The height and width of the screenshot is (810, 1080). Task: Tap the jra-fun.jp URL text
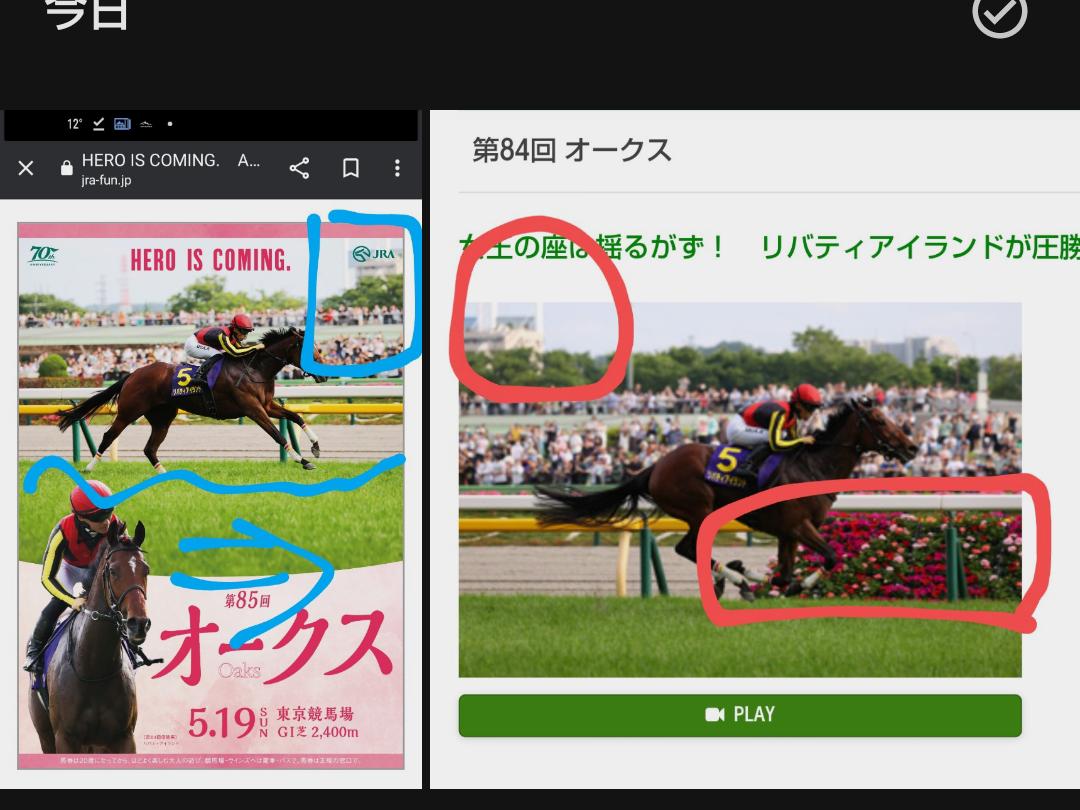106,181
